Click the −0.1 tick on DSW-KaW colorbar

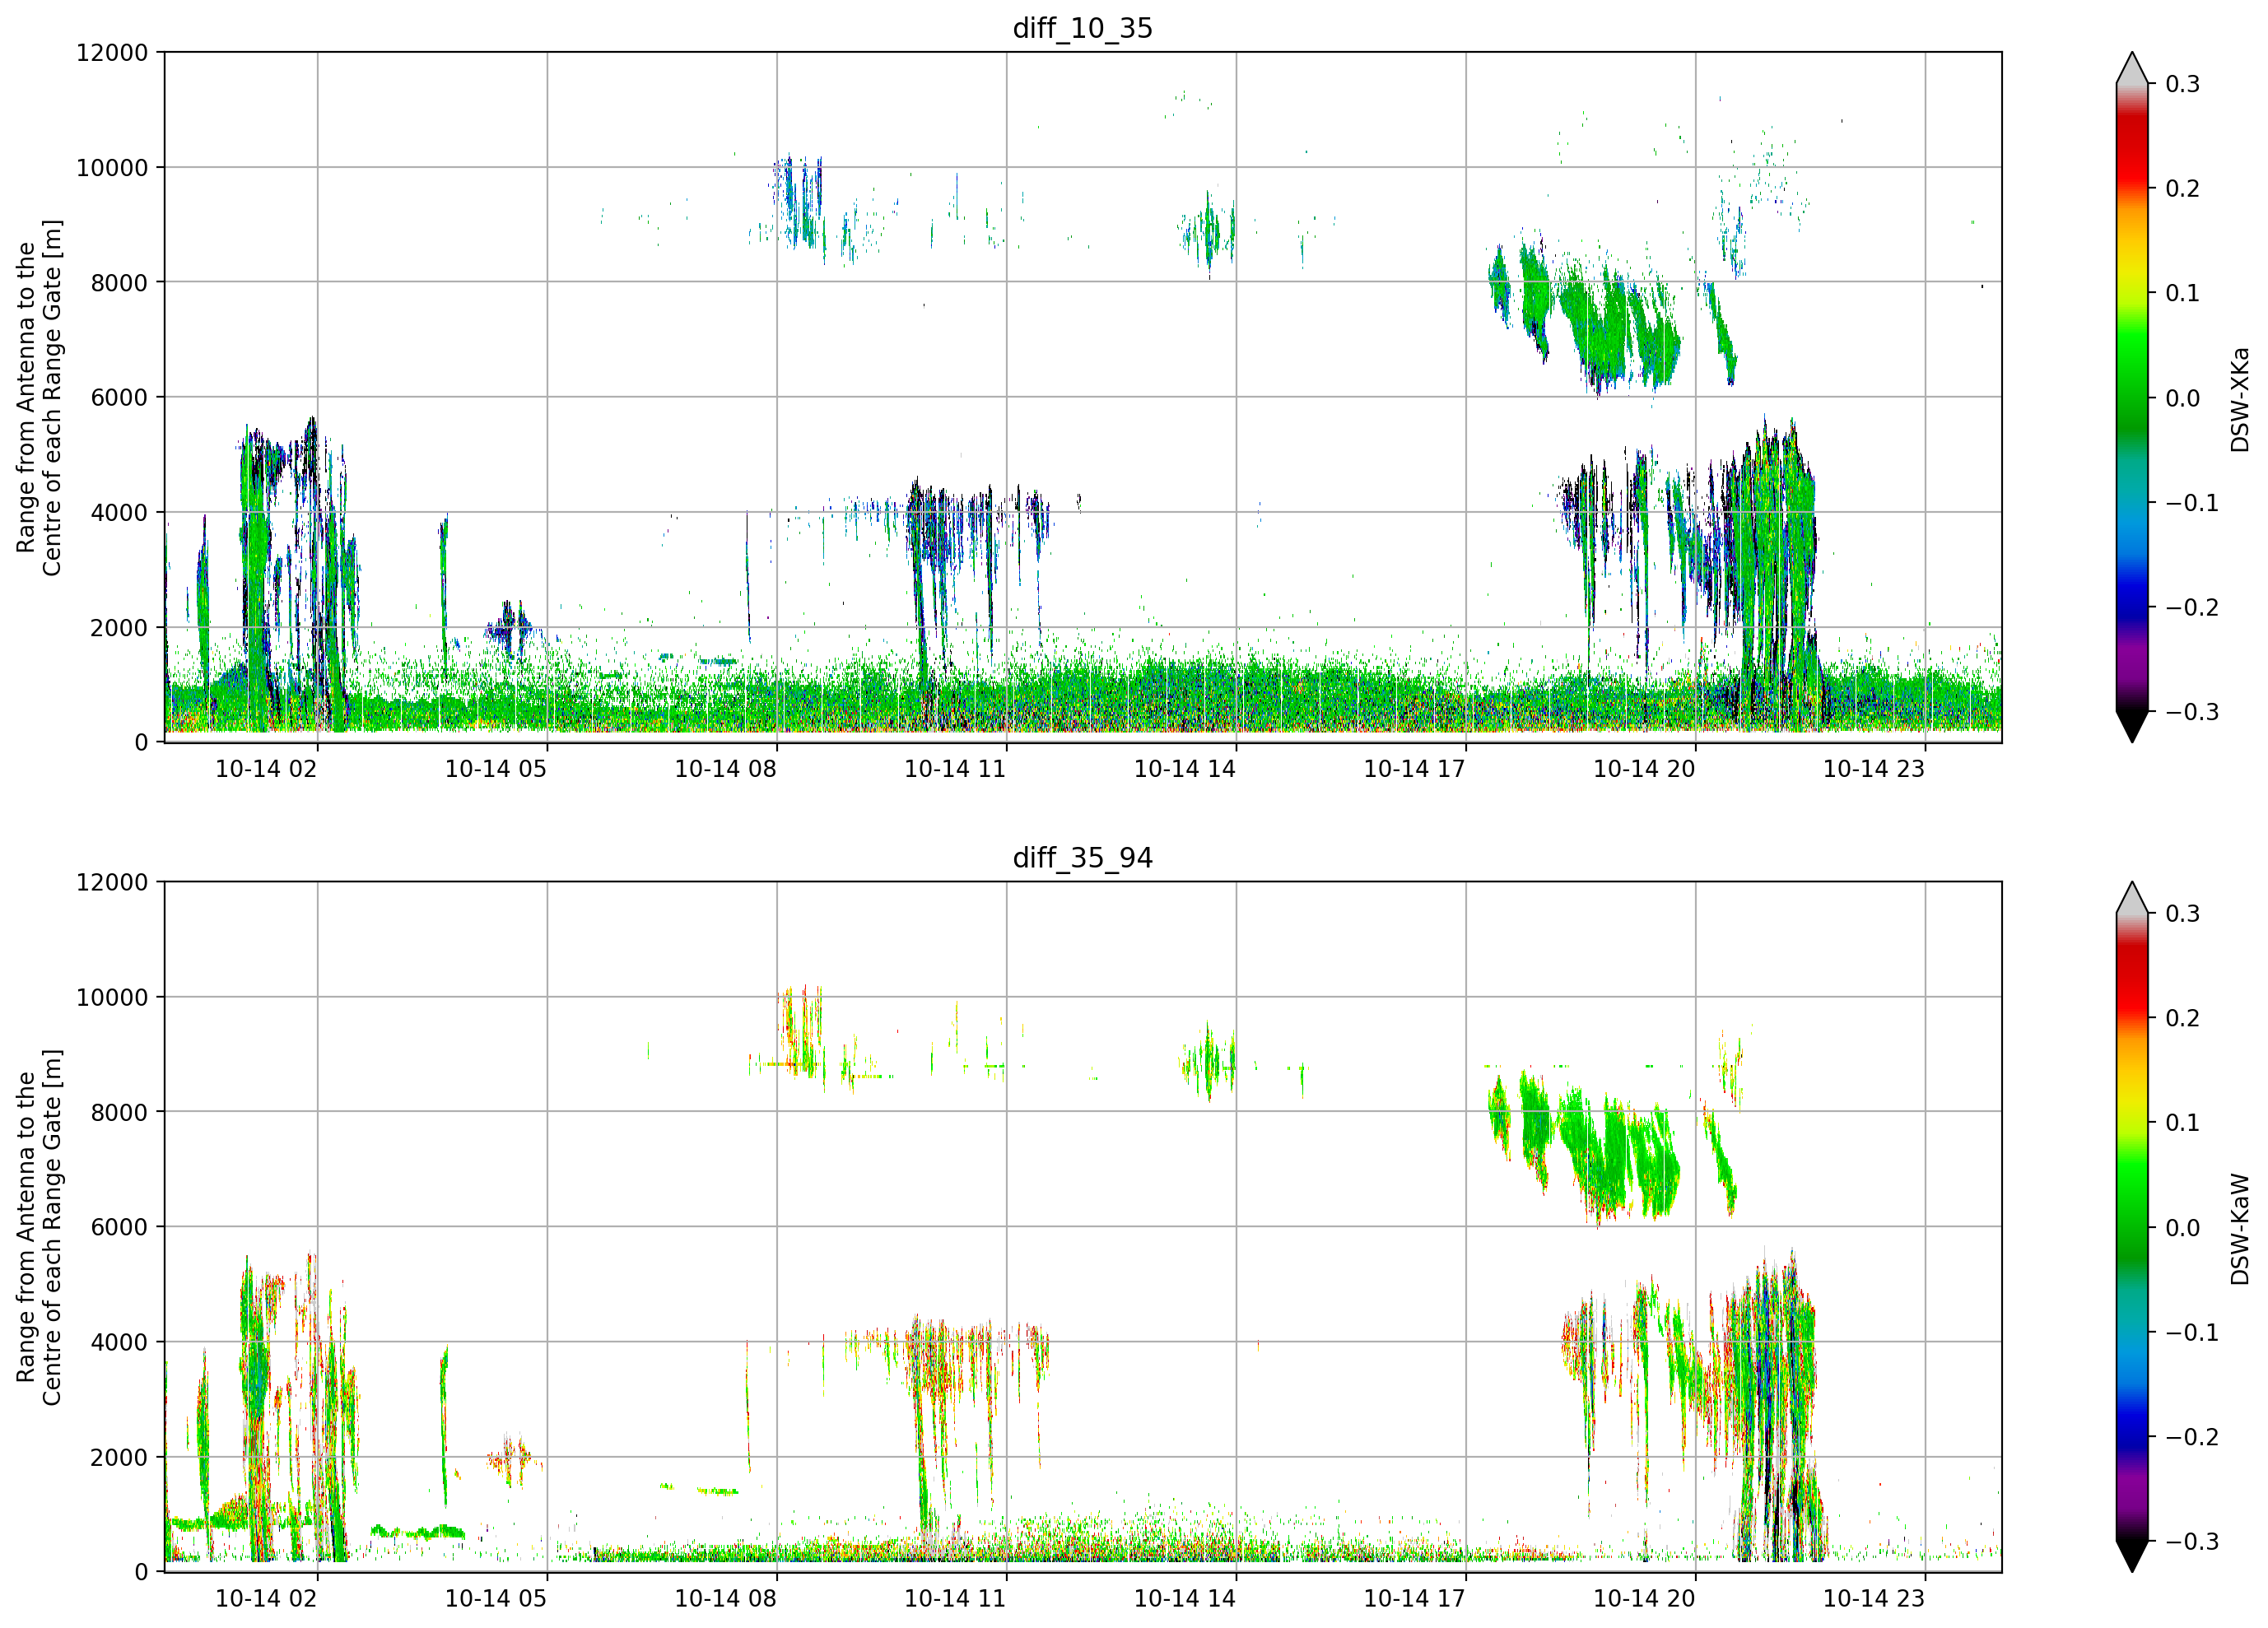[2192, 1333]
